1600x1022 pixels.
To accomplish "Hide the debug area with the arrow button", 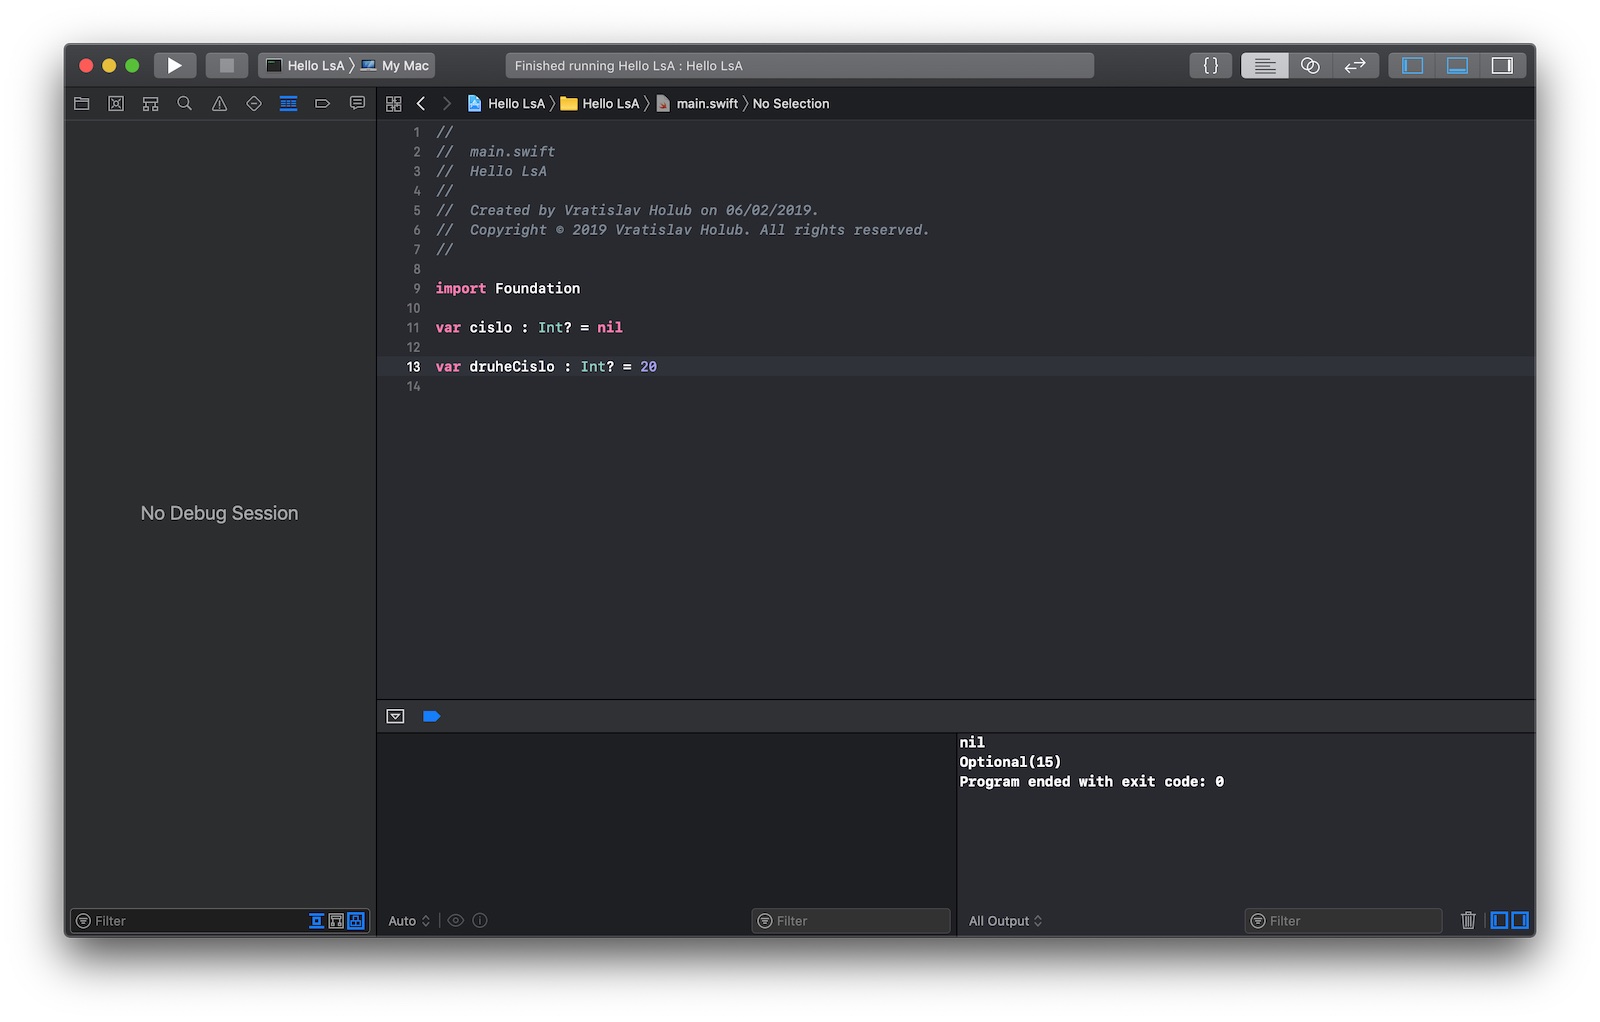I will coord(395,716).
